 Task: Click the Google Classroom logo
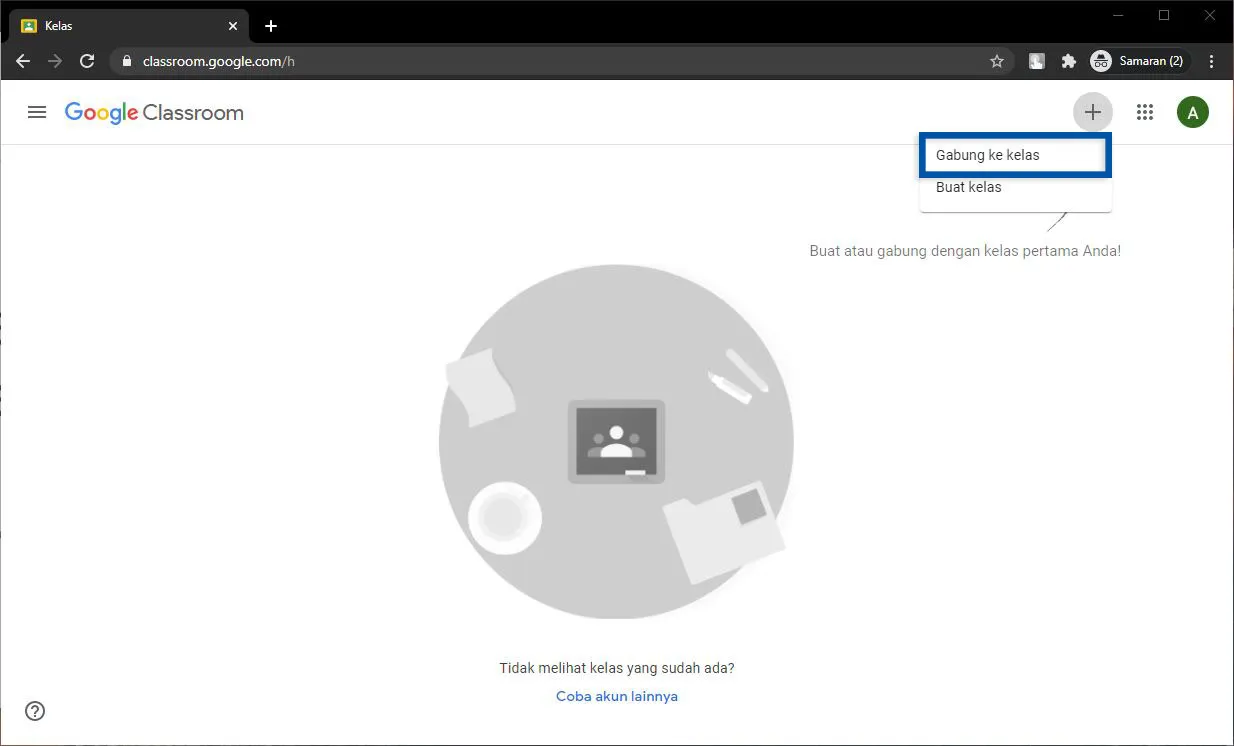[x=154, y=112]
